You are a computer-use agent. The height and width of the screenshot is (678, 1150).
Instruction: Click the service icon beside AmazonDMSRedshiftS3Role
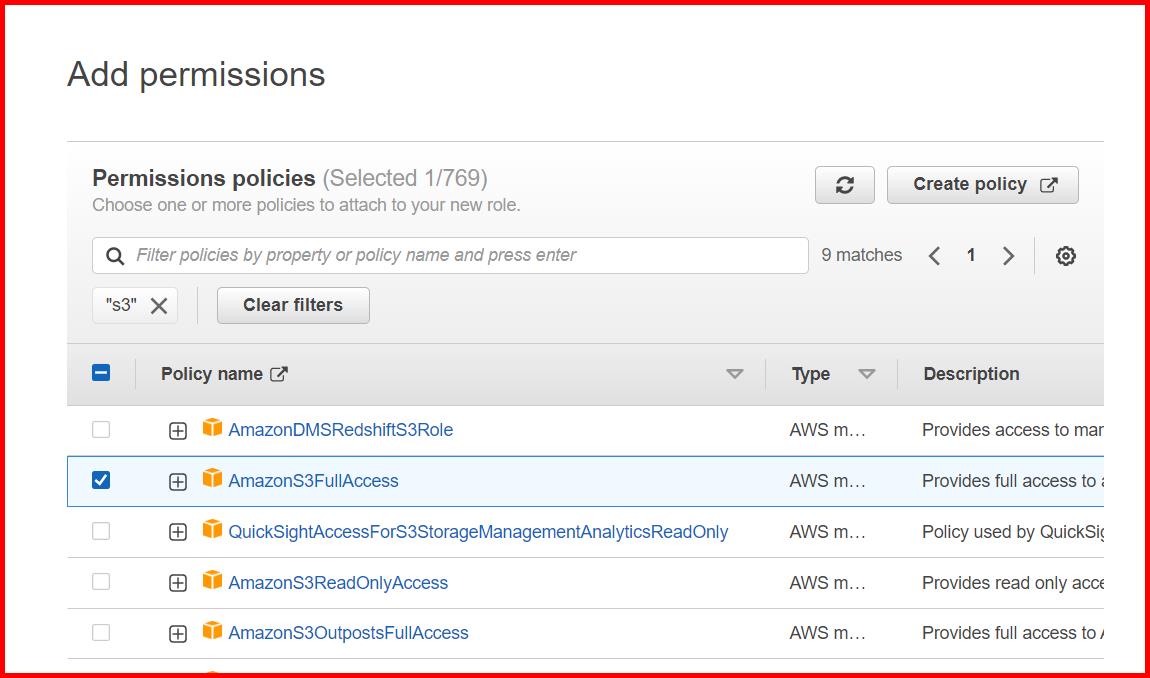coord(211,429)
